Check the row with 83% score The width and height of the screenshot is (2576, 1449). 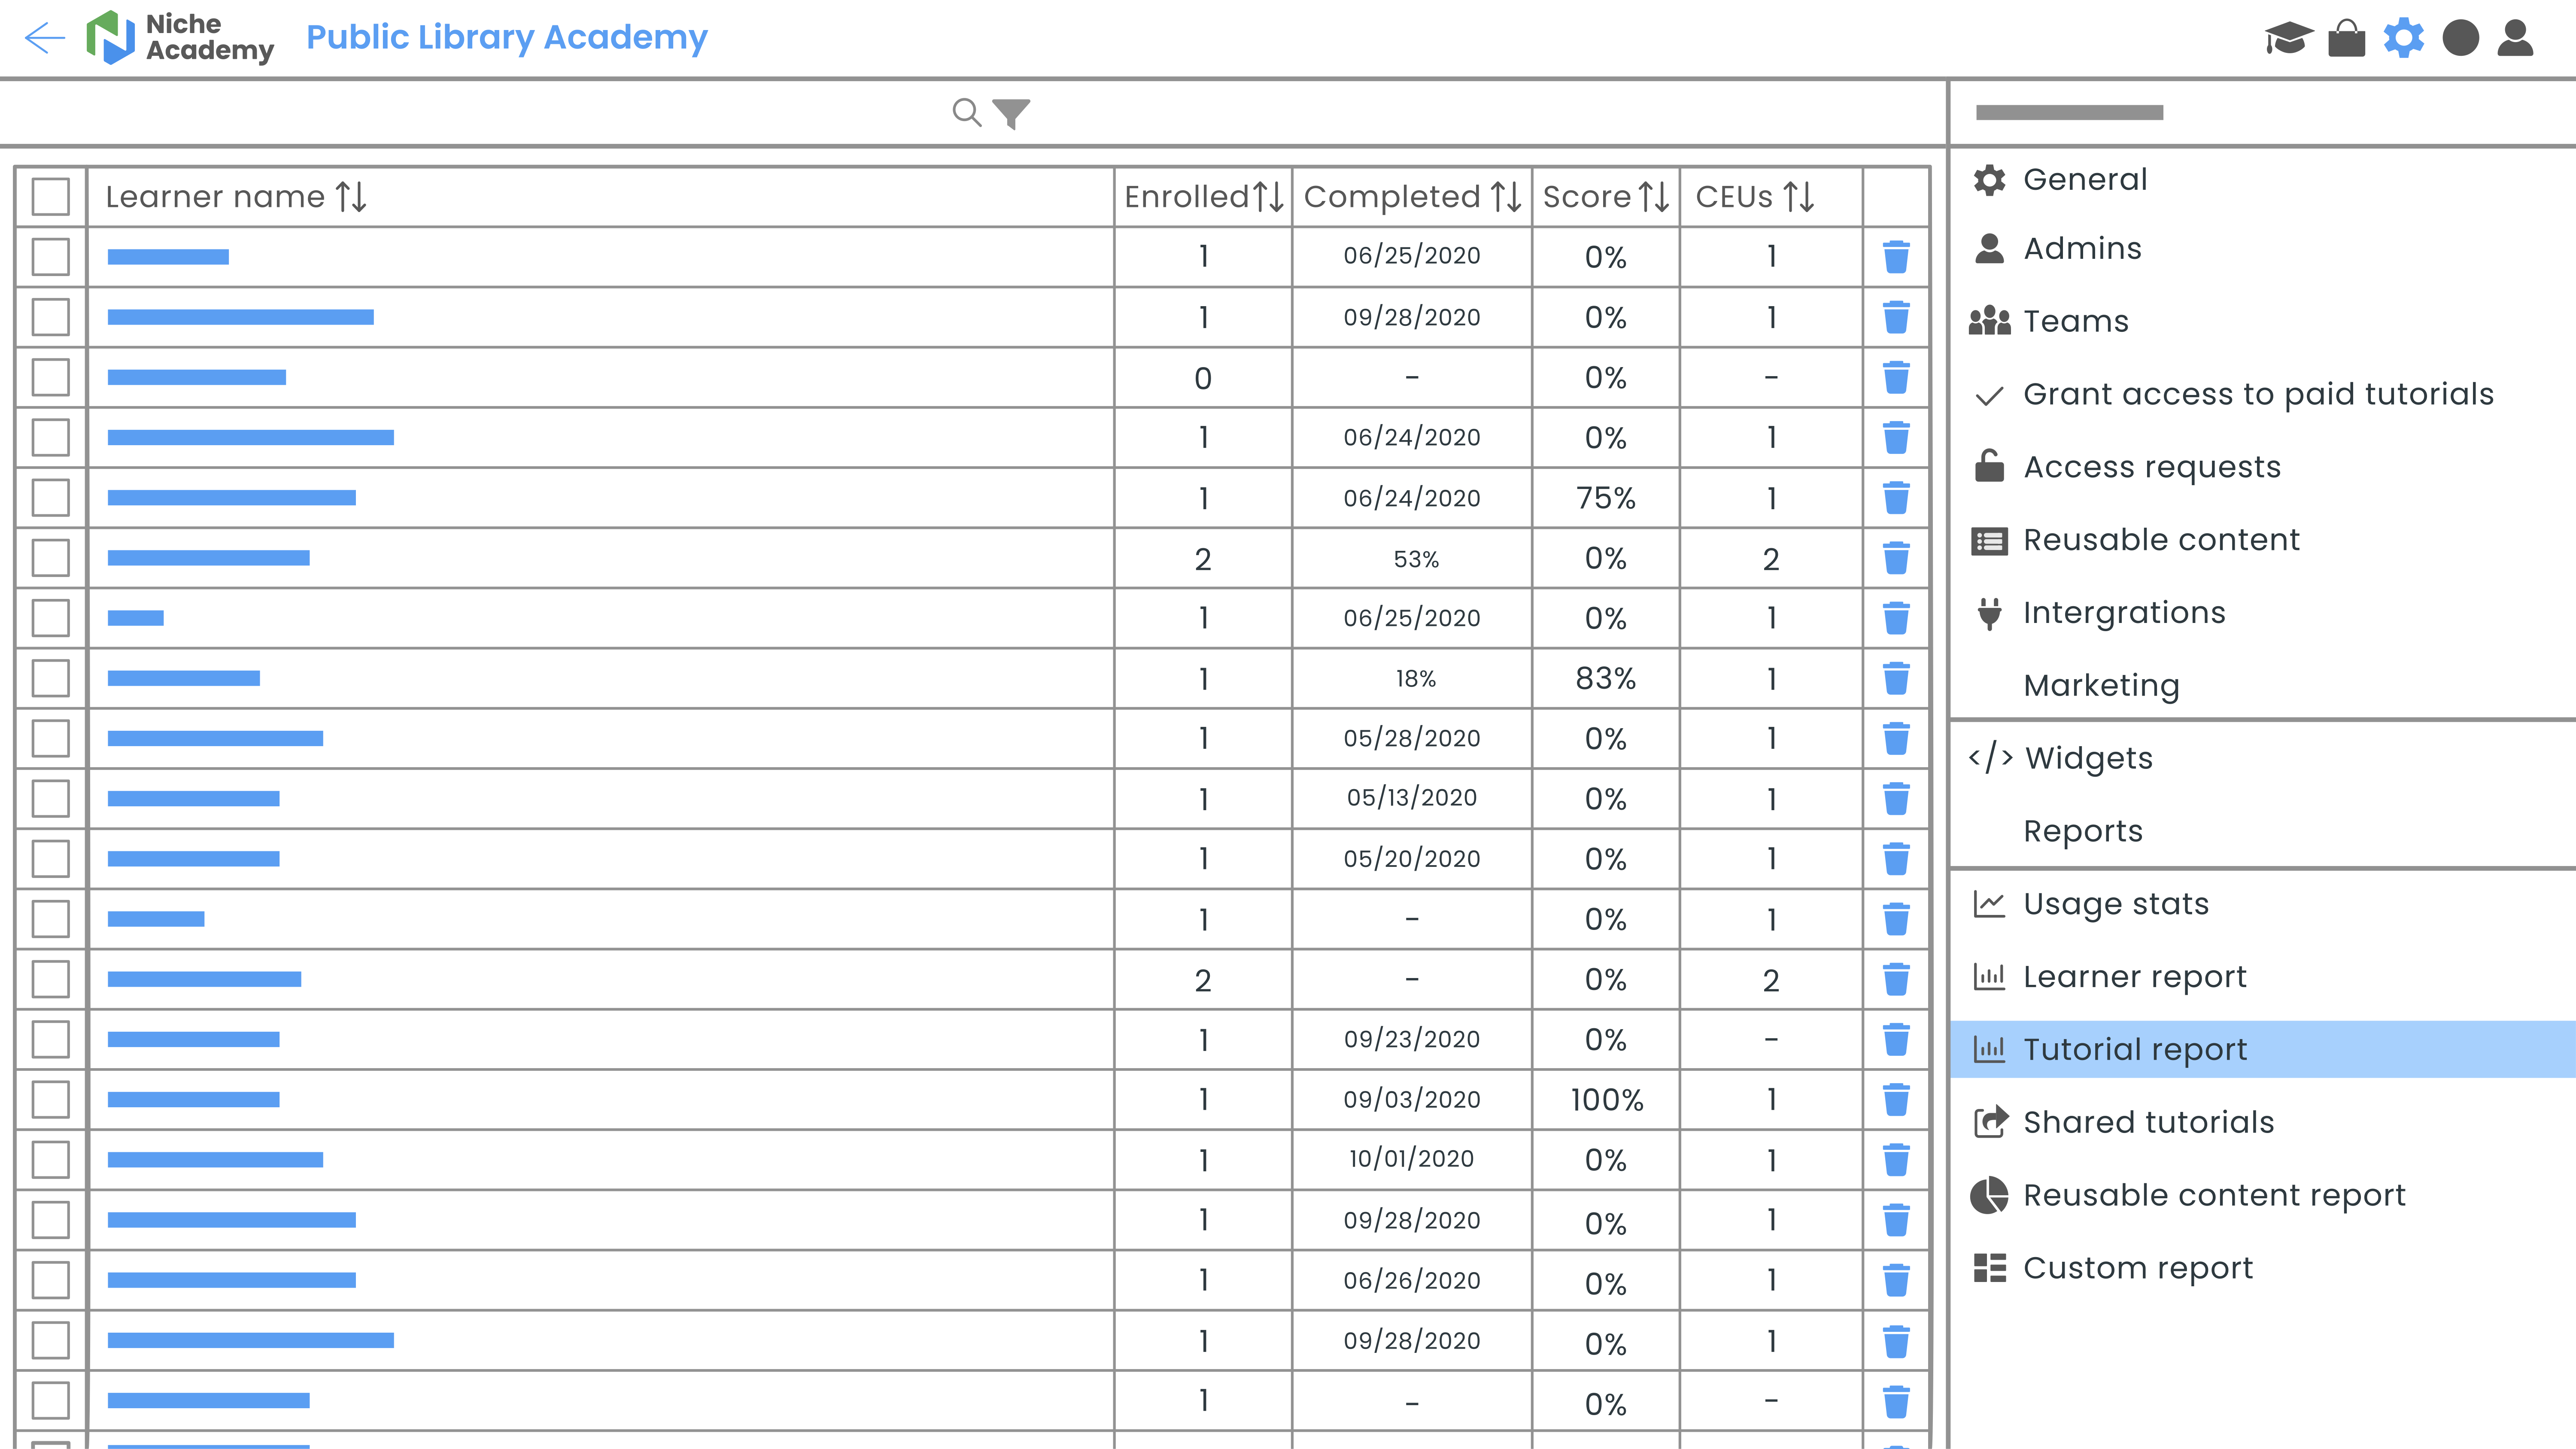pos(50,678)
